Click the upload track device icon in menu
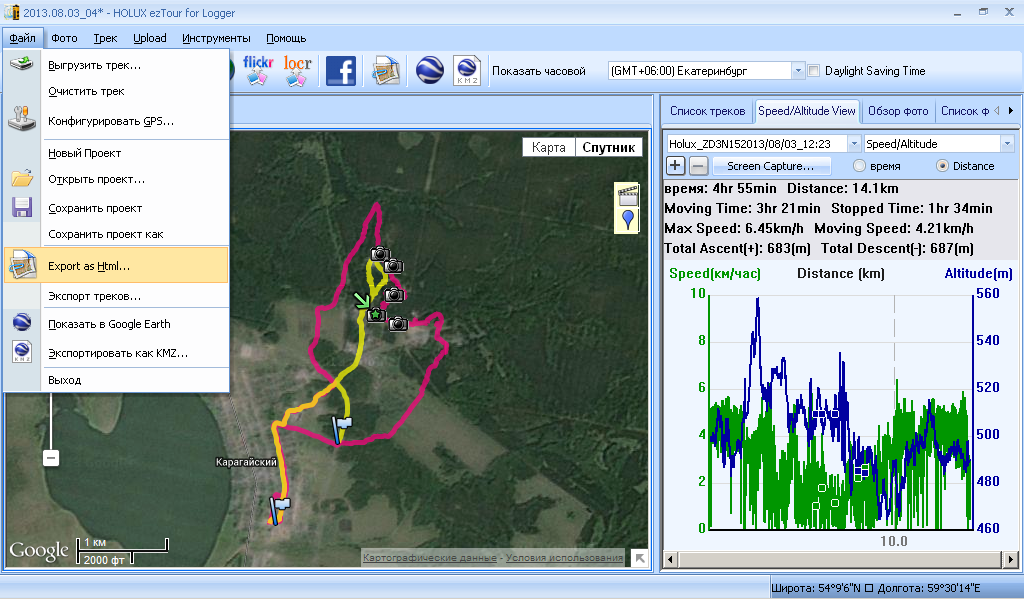 click(22, 64)
